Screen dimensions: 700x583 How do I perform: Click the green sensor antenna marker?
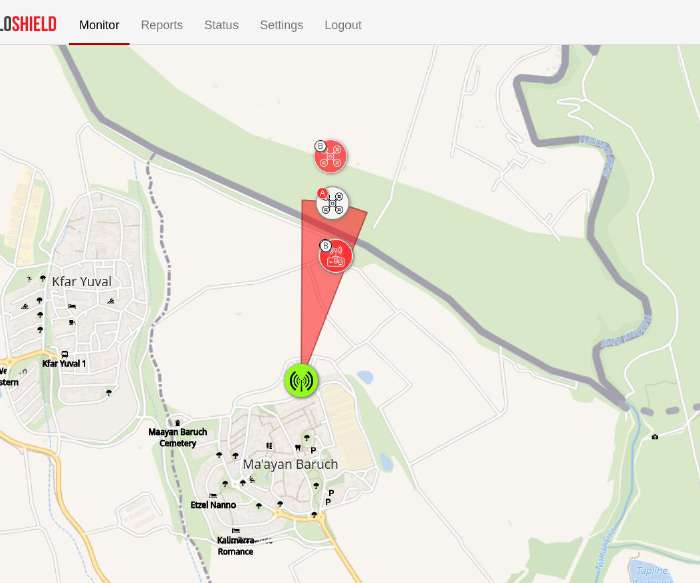pyautogui.click(x=300, y=380)
